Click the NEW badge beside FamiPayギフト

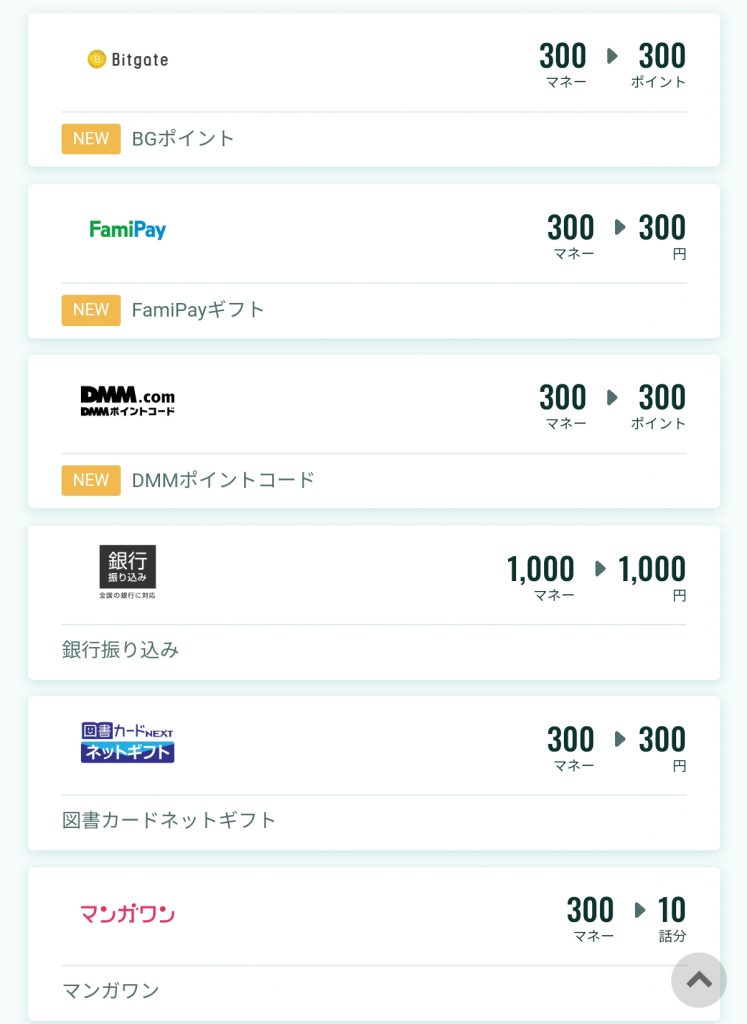coord(91,310)
